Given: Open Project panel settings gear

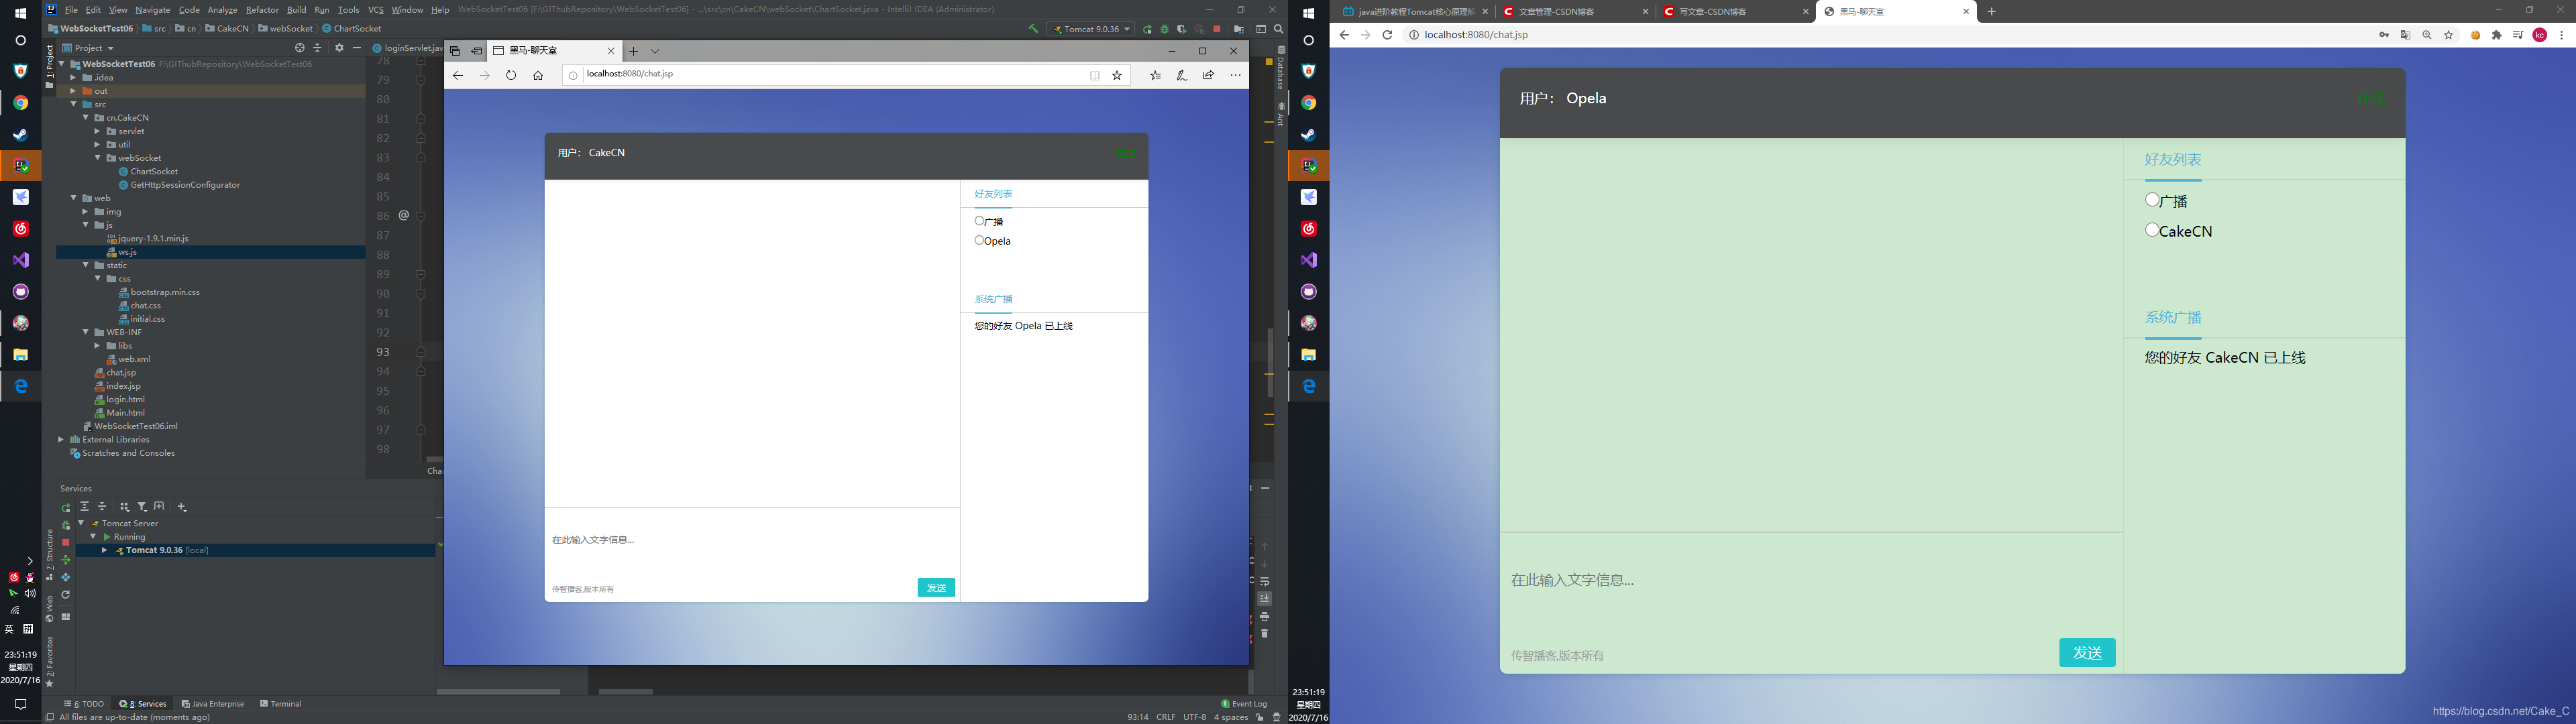Looking at the screenshot, I should pyautogui.click(x=339, y=48).
